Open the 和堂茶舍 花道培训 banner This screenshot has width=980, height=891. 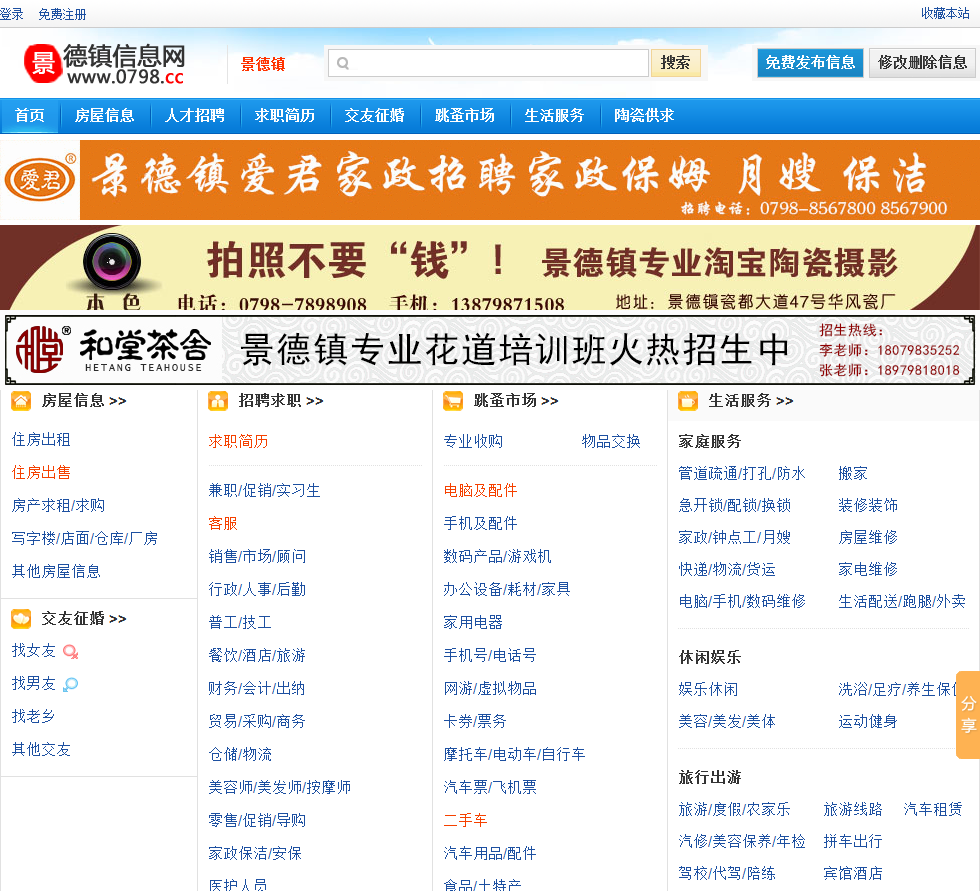click(x=490, y=350)
